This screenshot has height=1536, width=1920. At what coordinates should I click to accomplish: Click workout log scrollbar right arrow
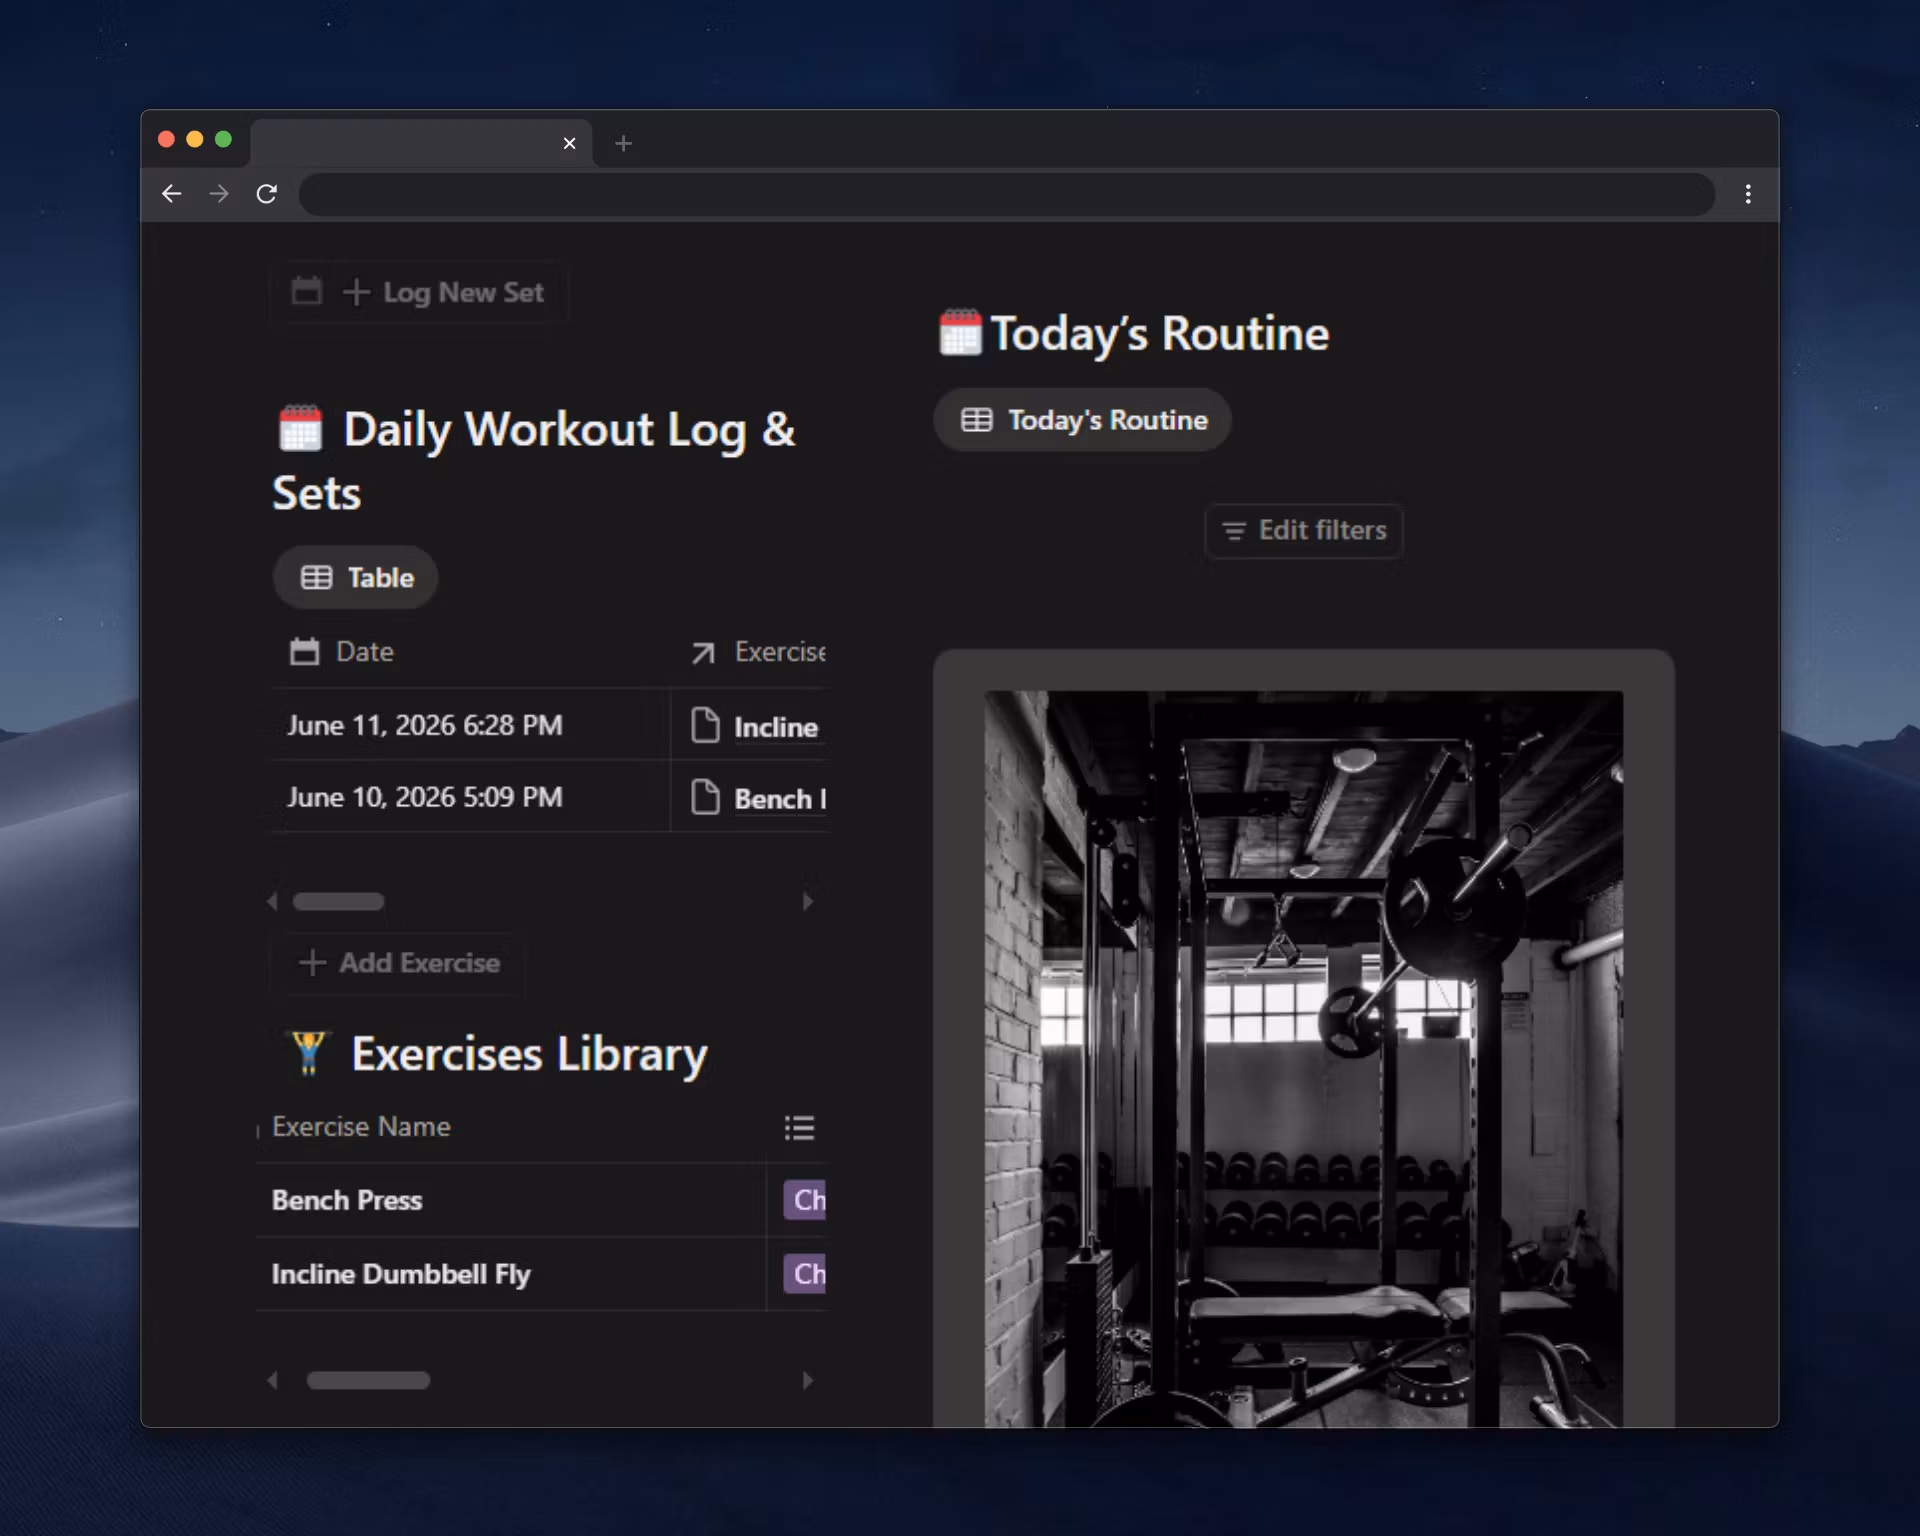[x=808, y=902]
